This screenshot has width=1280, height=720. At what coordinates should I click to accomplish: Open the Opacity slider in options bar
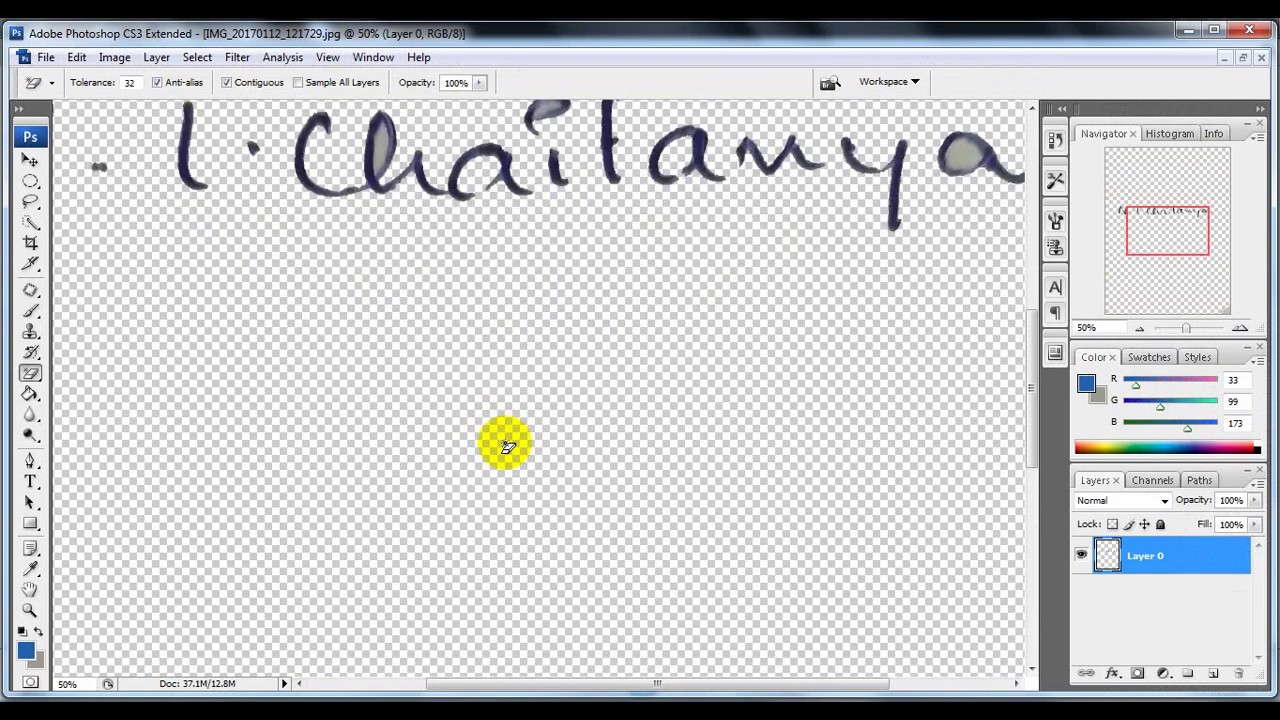(x=479, y=83)
